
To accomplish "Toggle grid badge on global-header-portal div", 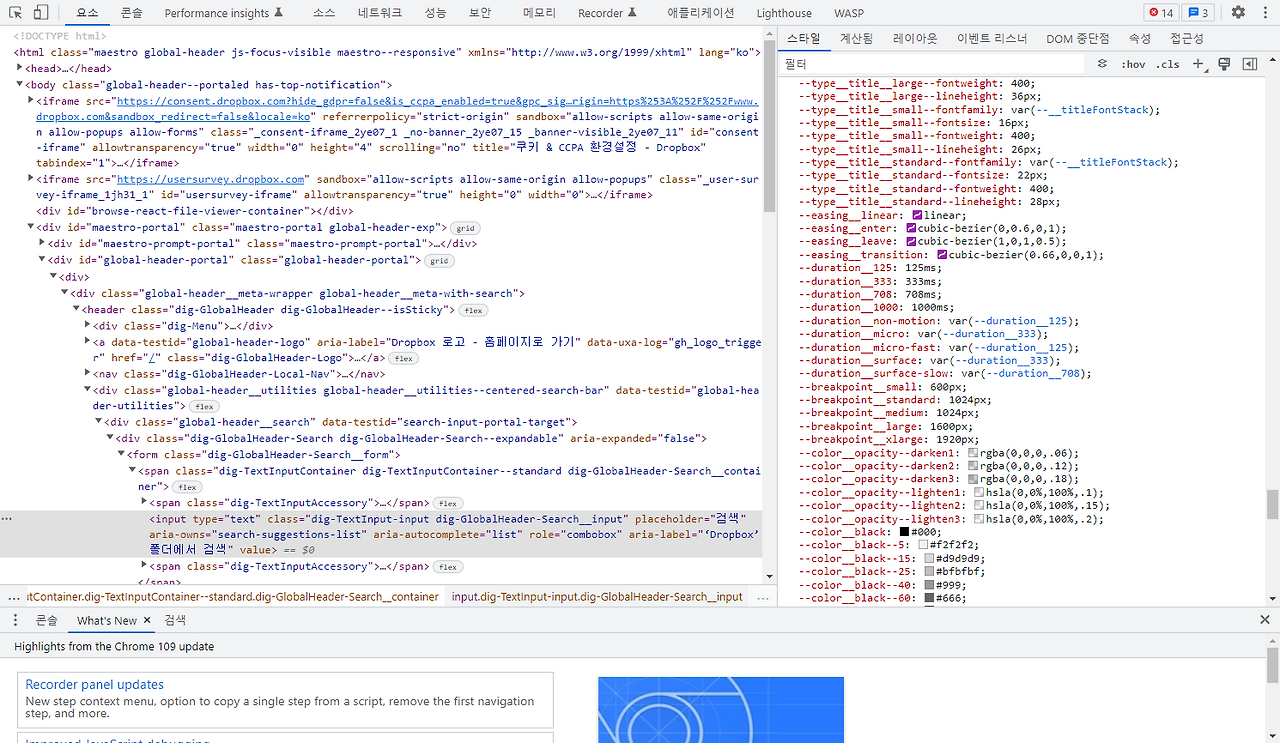I will tap(439, 261).
